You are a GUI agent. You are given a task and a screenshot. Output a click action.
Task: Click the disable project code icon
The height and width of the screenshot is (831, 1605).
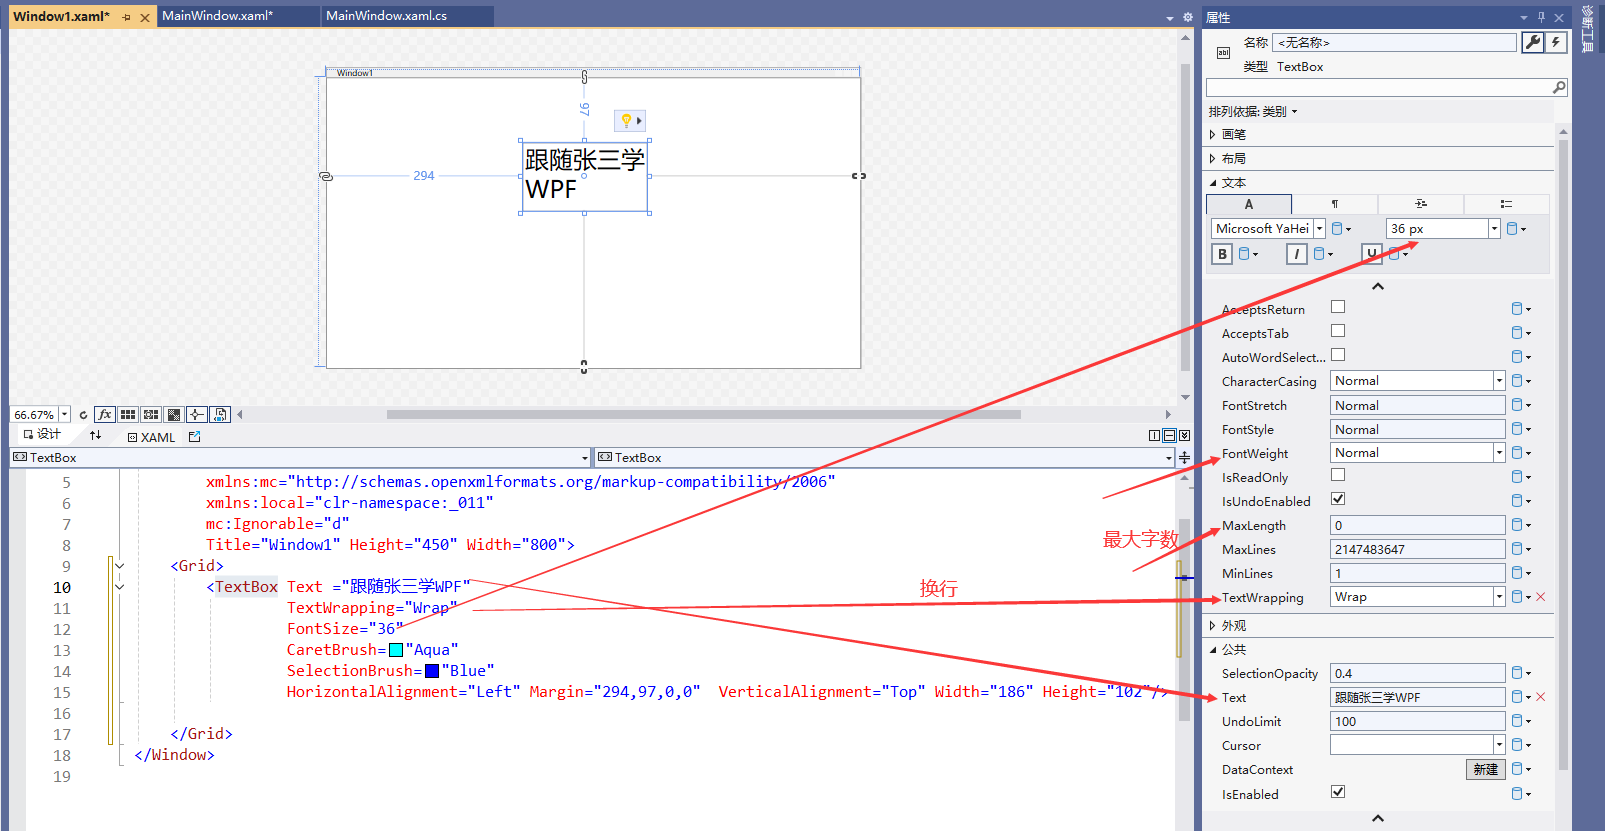pyautogui.click(x=220, y=414)
